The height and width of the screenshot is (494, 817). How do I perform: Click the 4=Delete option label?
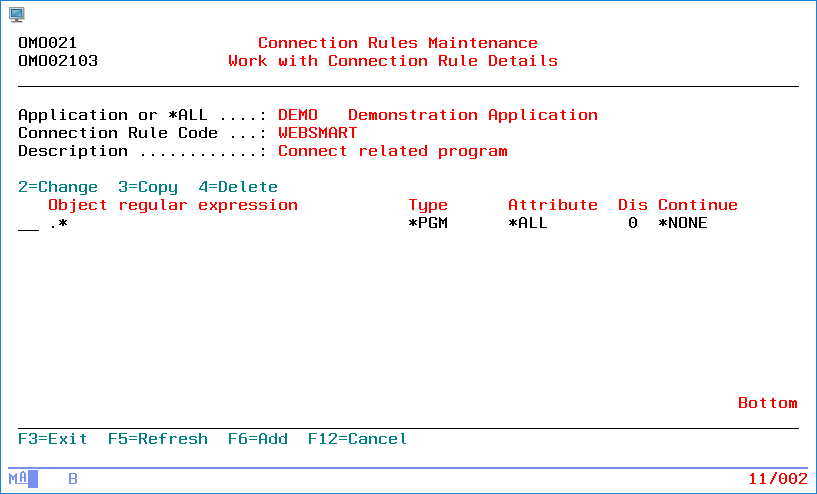coord(238,187)
